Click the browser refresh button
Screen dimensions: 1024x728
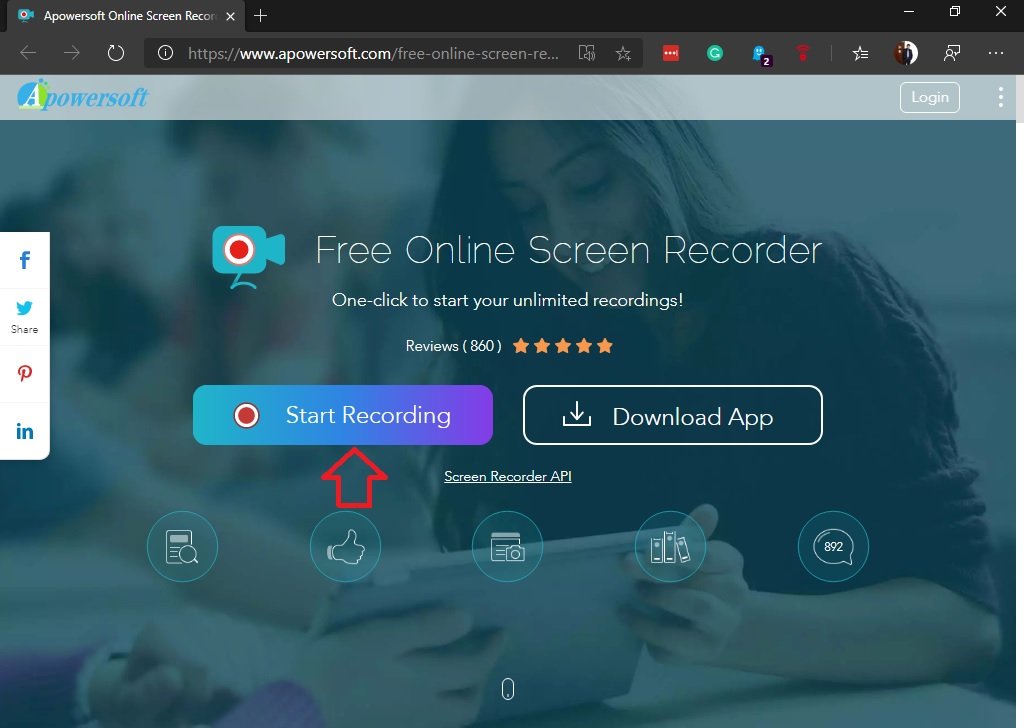(116, 53)
